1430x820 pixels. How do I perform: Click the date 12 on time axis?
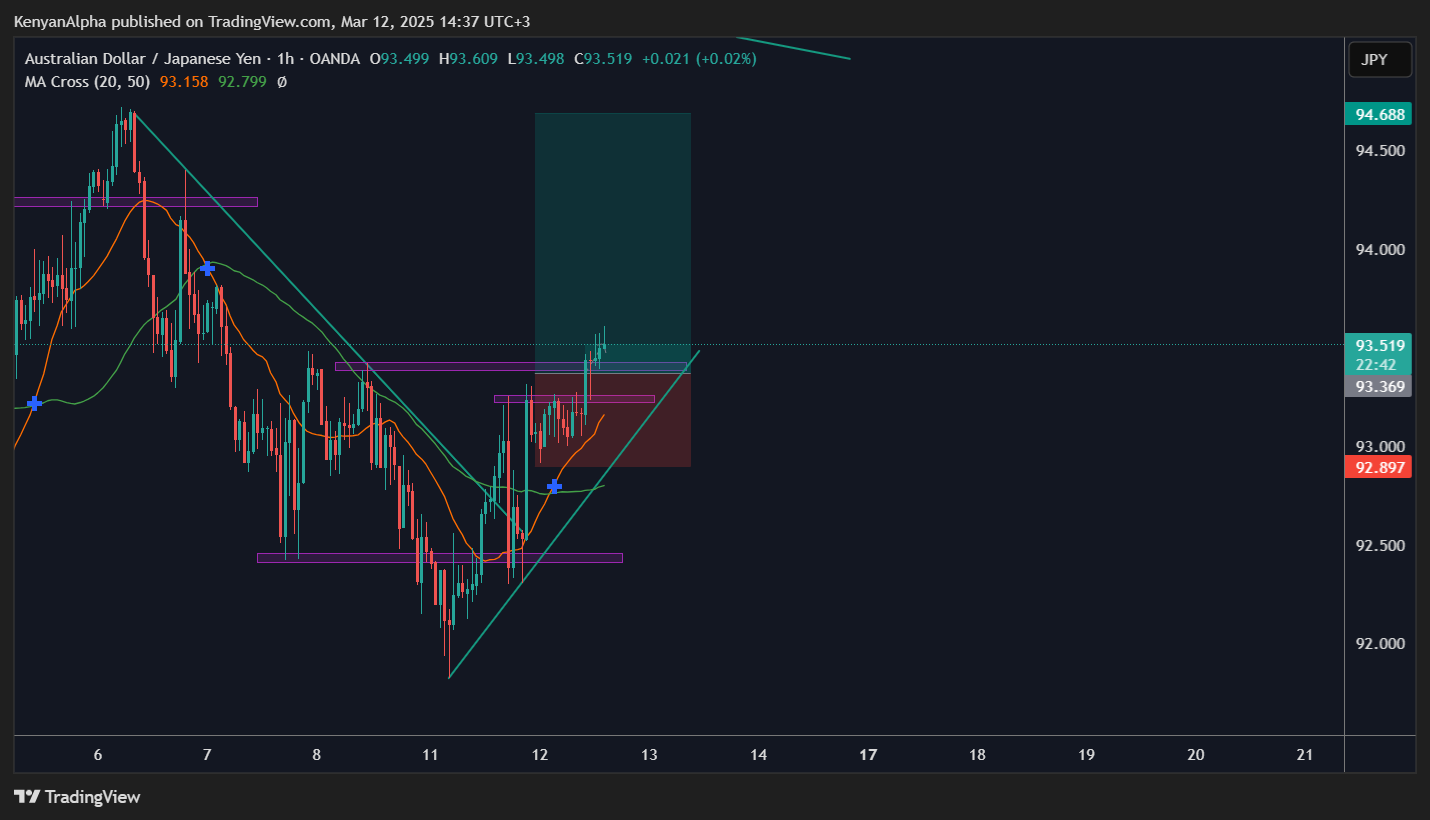[x=540, y=755]
